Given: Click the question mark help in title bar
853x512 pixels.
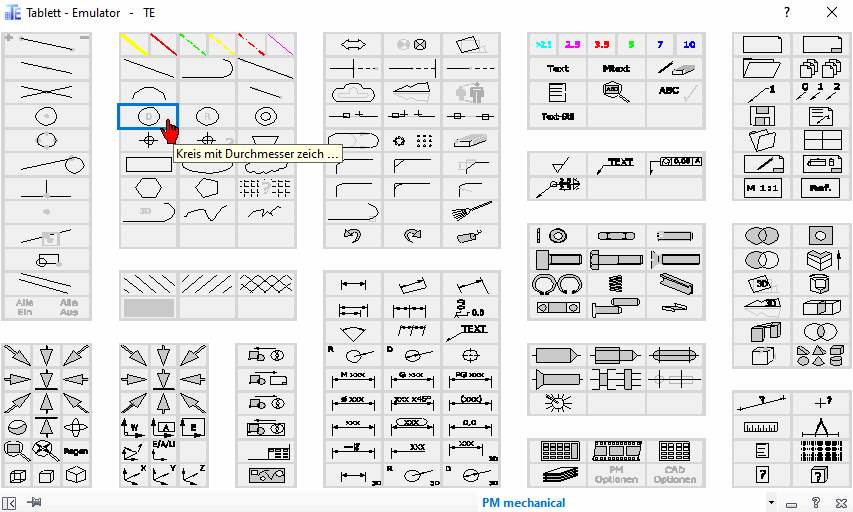Looking at the screenshot, I should tap(787, 12).
